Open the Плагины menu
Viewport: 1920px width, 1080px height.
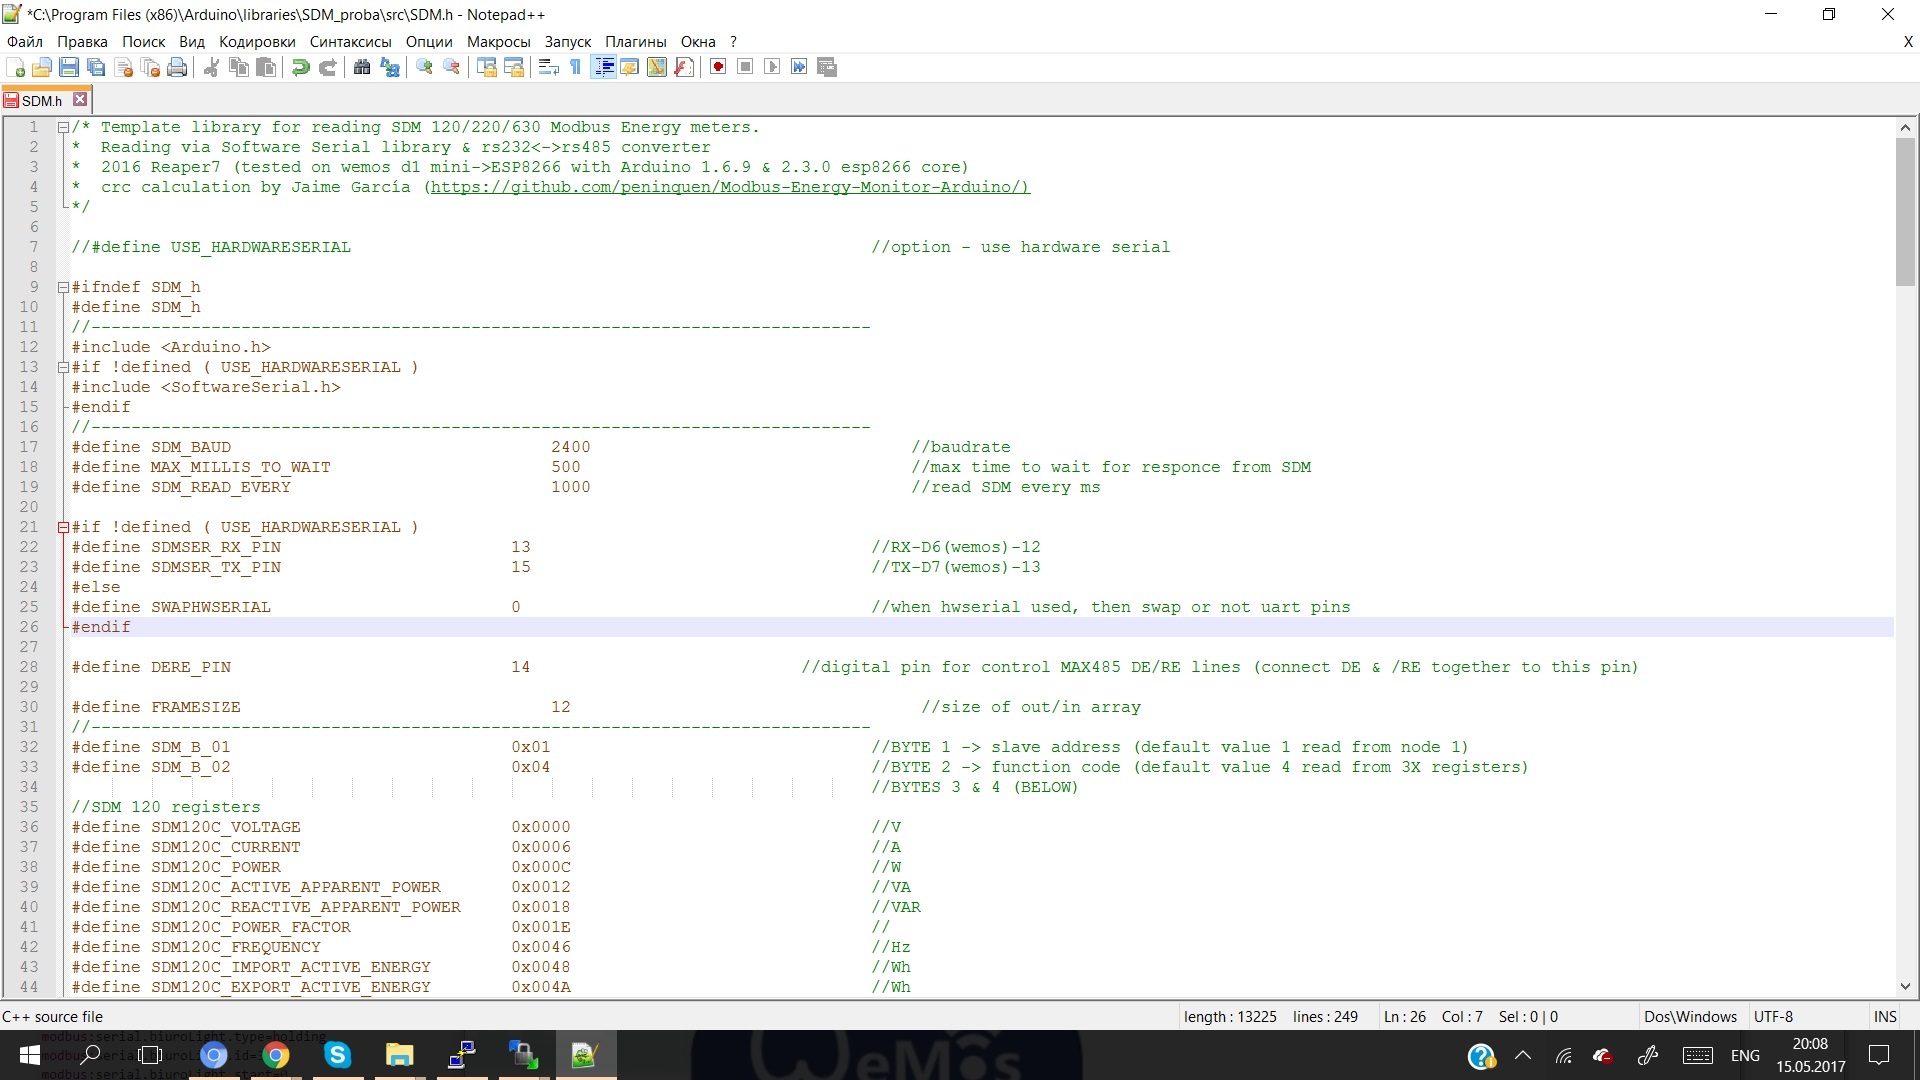pyautogui.click(x=635, y=42)
